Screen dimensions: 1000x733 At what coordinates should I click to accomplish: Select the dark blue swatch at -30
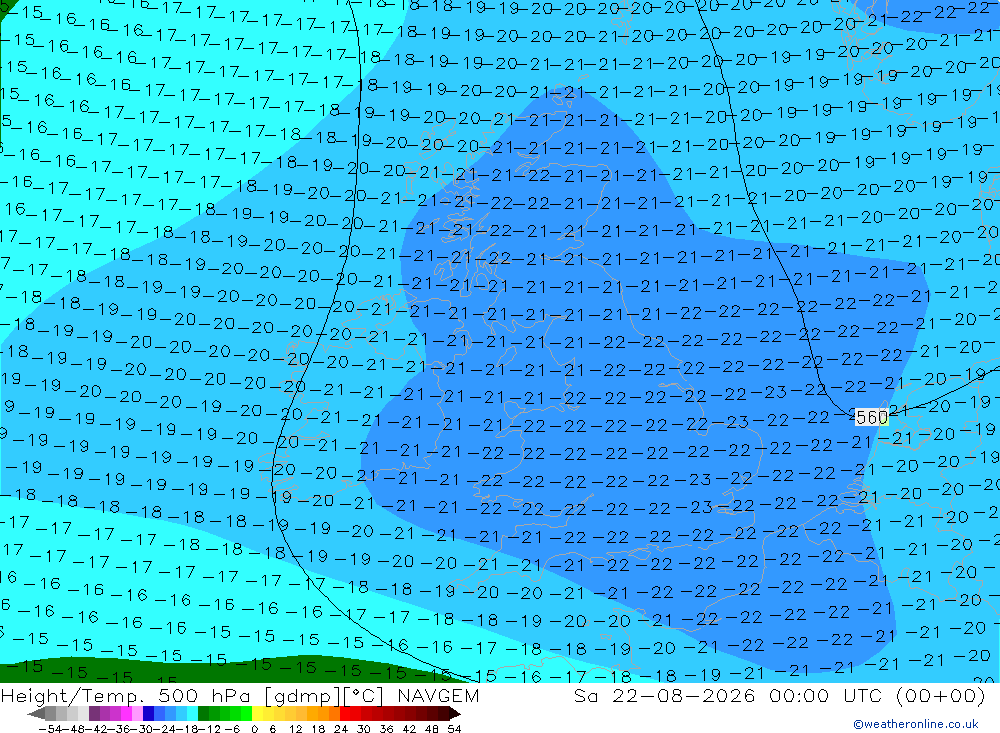point(149,714)
